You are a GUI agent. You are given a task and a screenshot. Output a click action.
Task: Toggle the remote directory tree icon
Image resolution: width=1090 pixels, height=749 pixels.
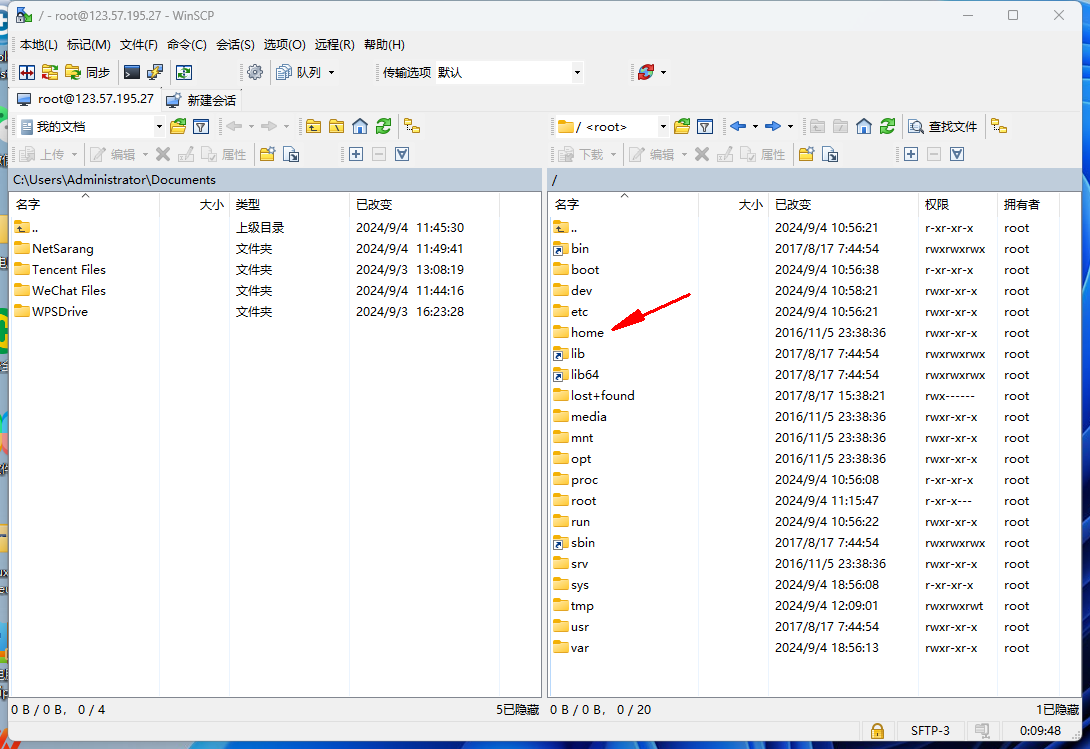999,127
